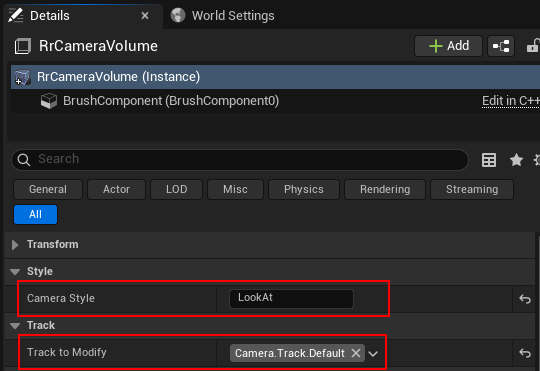Toggle the details lock icon
This screenshot has width=540, height=371.
point(533,46)
